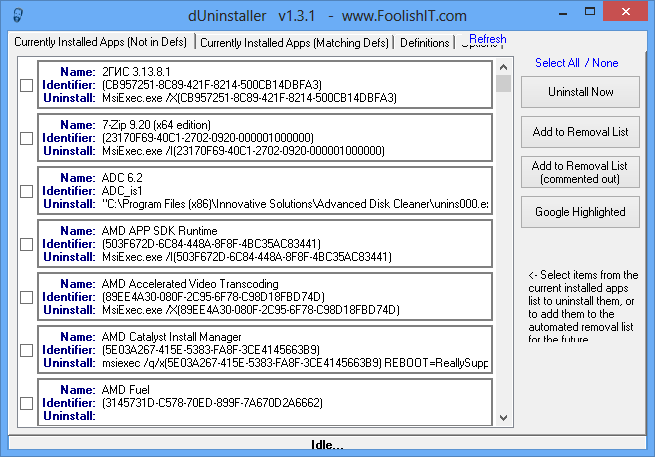Click the Select All link
Image resolution: width=655 pixels, height=457 pixels.
tap(557, 63)
